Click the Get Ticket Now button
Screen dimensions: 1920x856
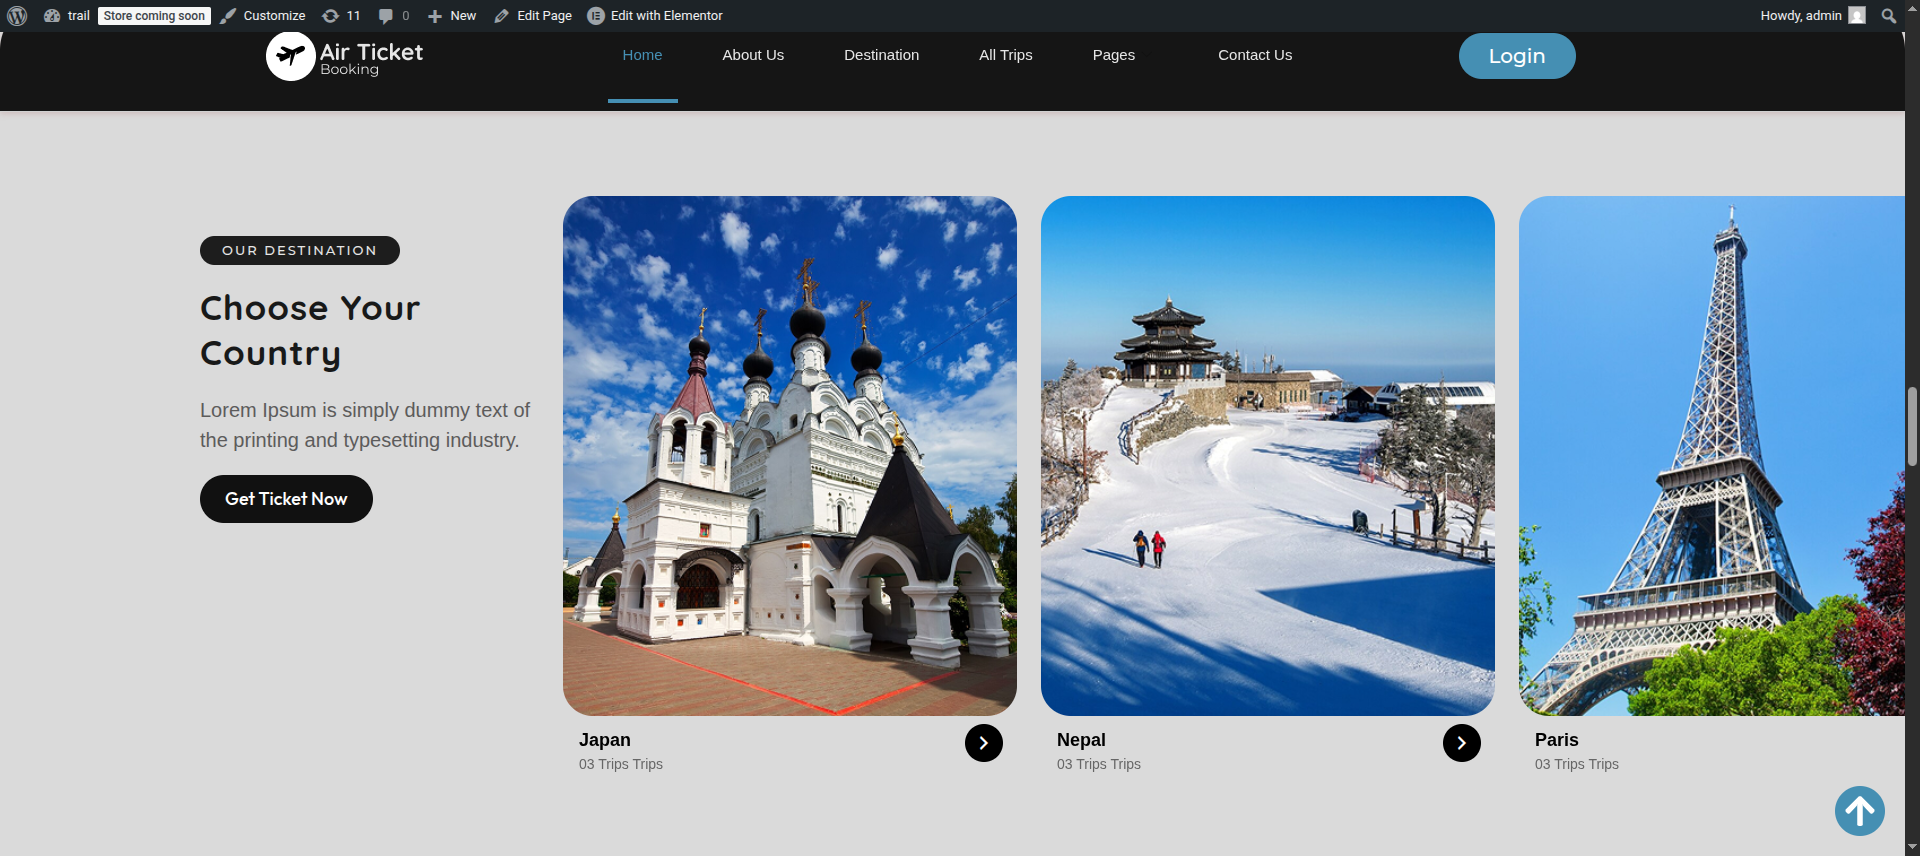pyautogui.click(x=286, y=499)
